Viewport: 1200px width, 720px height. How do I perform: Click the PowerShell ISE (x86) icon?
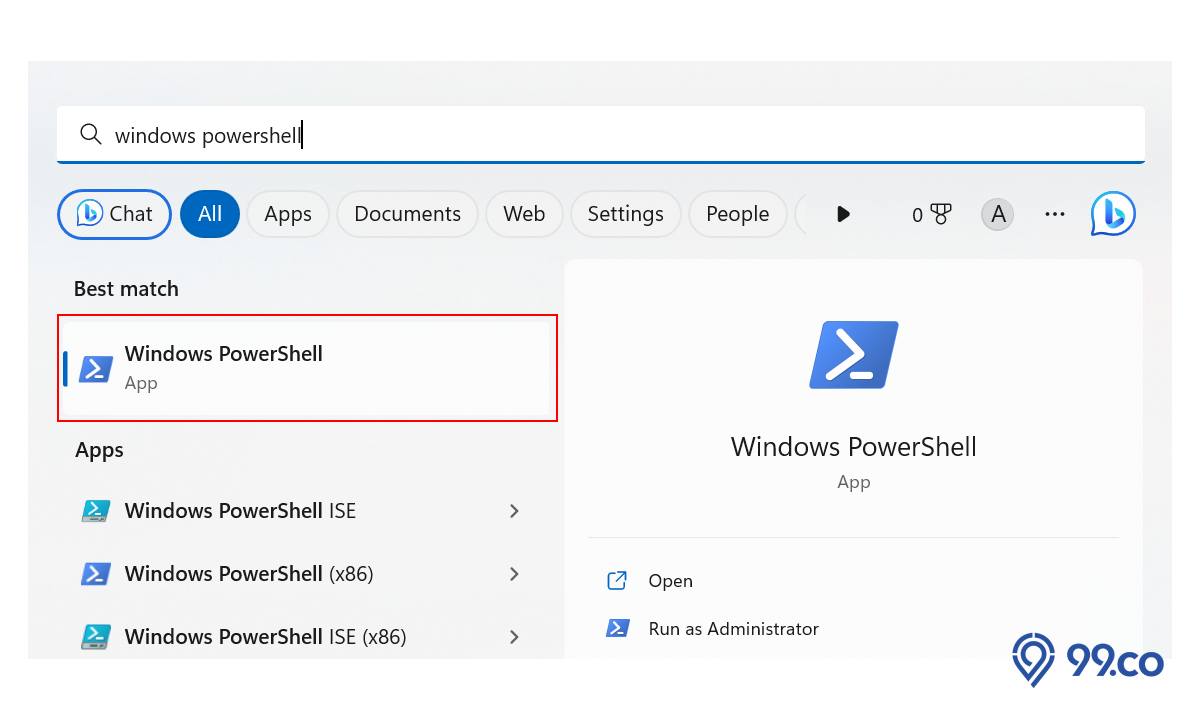coord(95,637)
